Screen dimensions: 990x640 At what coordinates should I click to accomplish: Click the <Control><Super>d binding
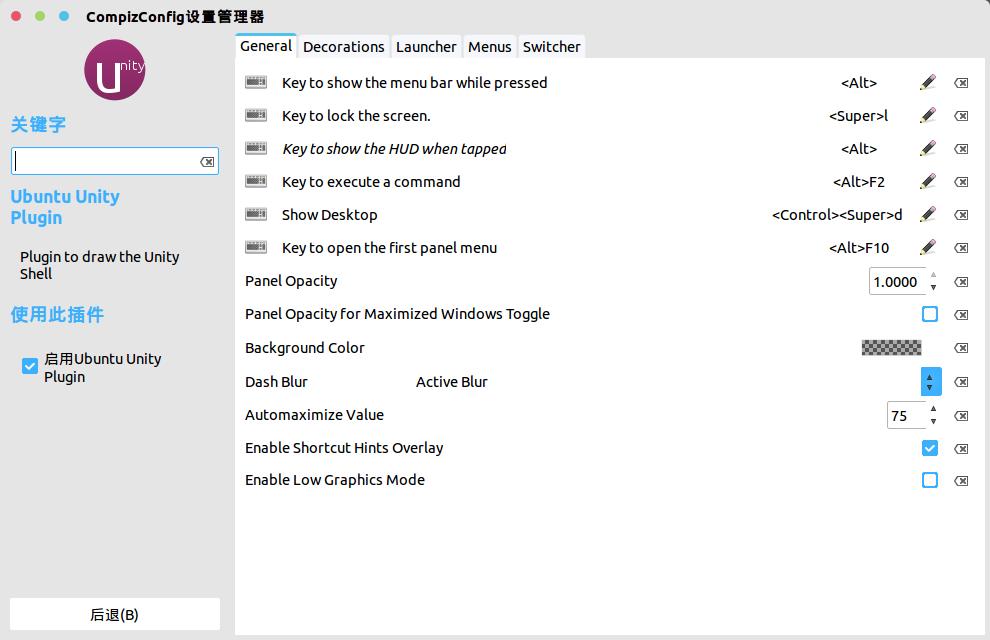click(x=837, y=215)
